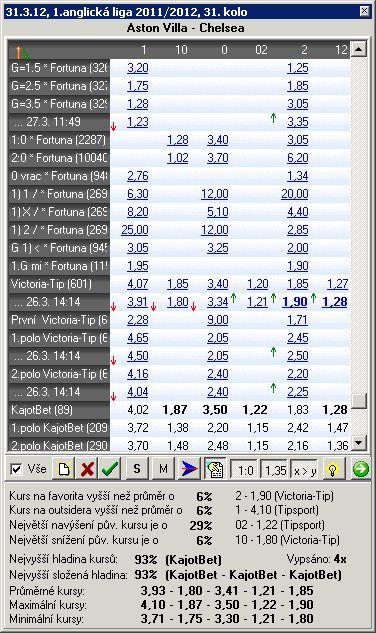Click the new blank document icon
The image size is (376, 633).
[64, 469]
